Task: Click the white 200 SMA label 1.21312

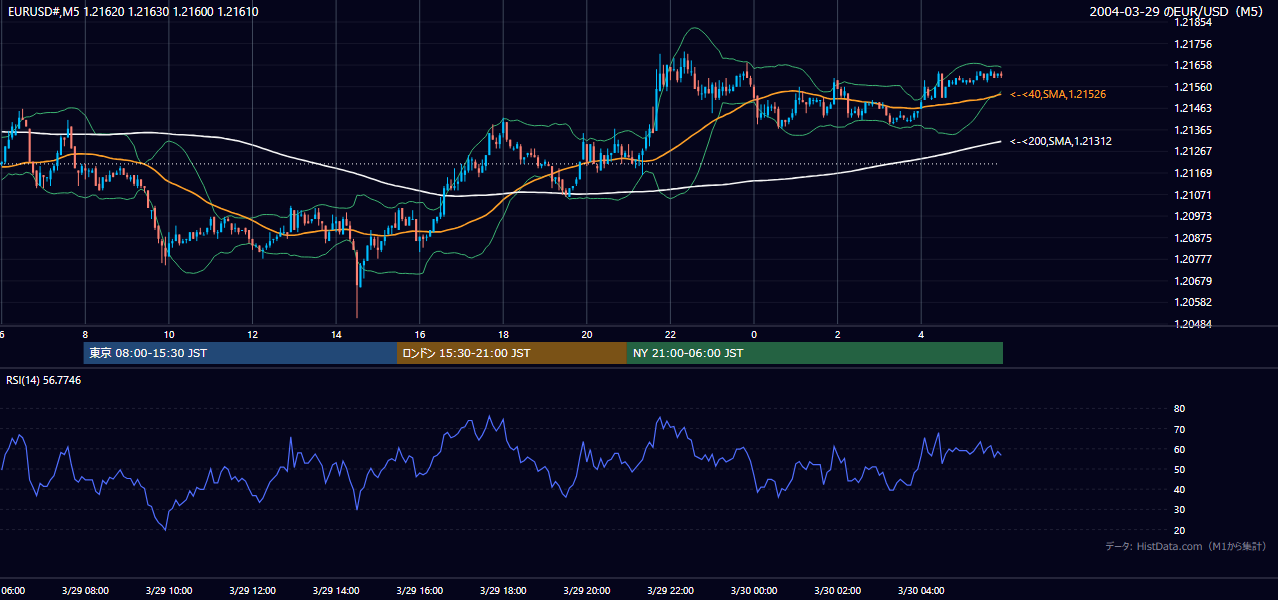Action: coord(1060,142)
